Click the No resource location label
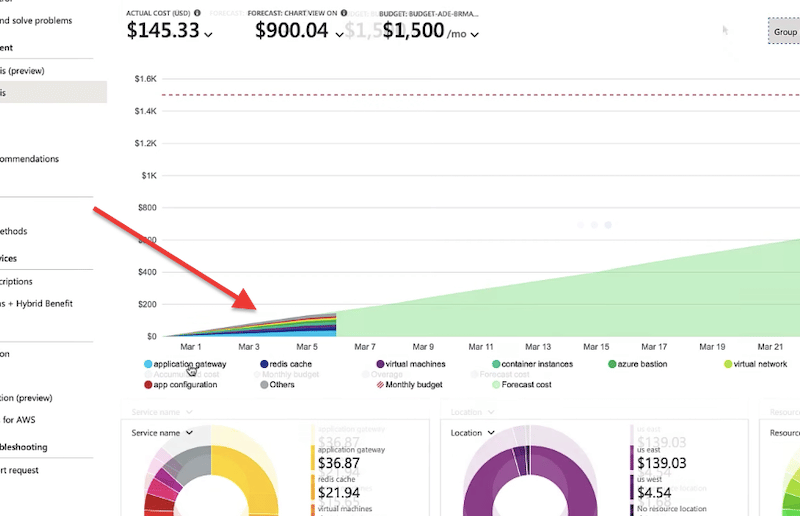The height and width of the screenshot is (516, 800). tap(671, 509)
